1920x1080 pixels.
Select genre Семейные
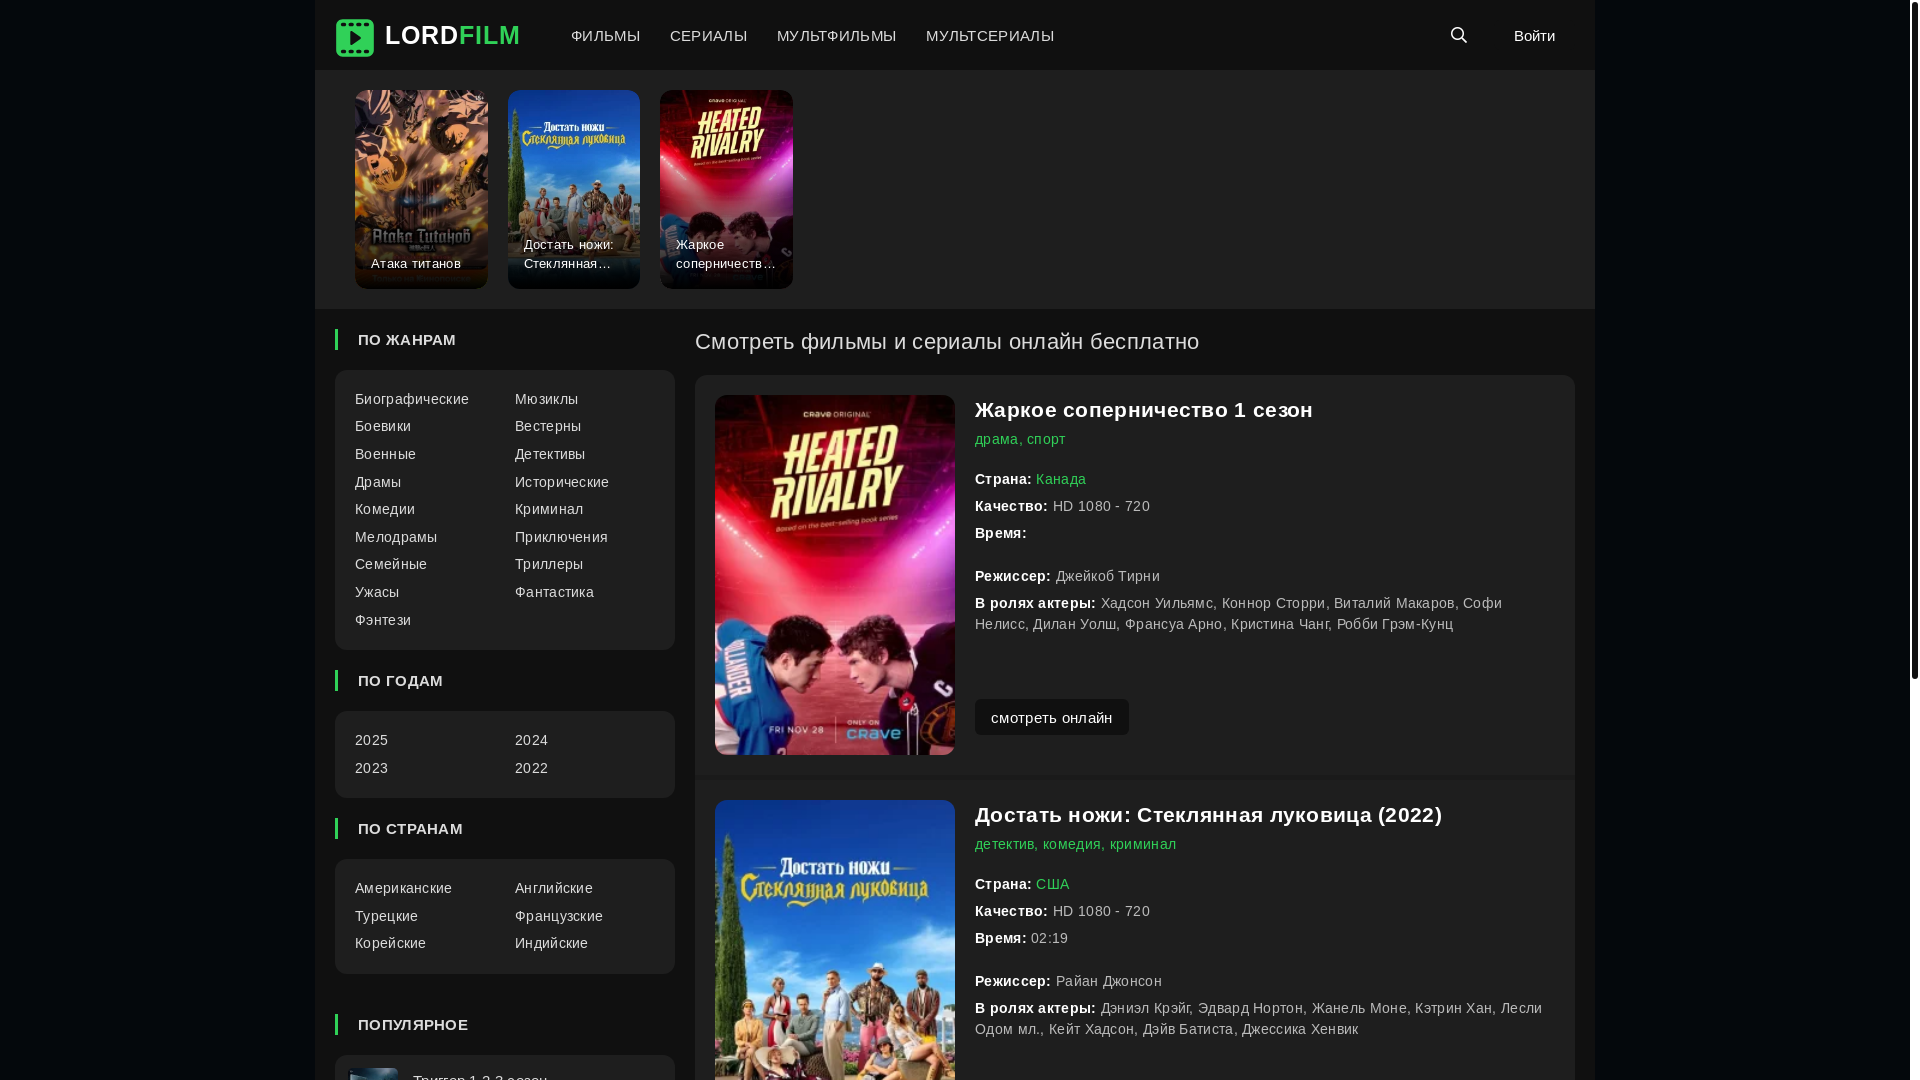391,564
